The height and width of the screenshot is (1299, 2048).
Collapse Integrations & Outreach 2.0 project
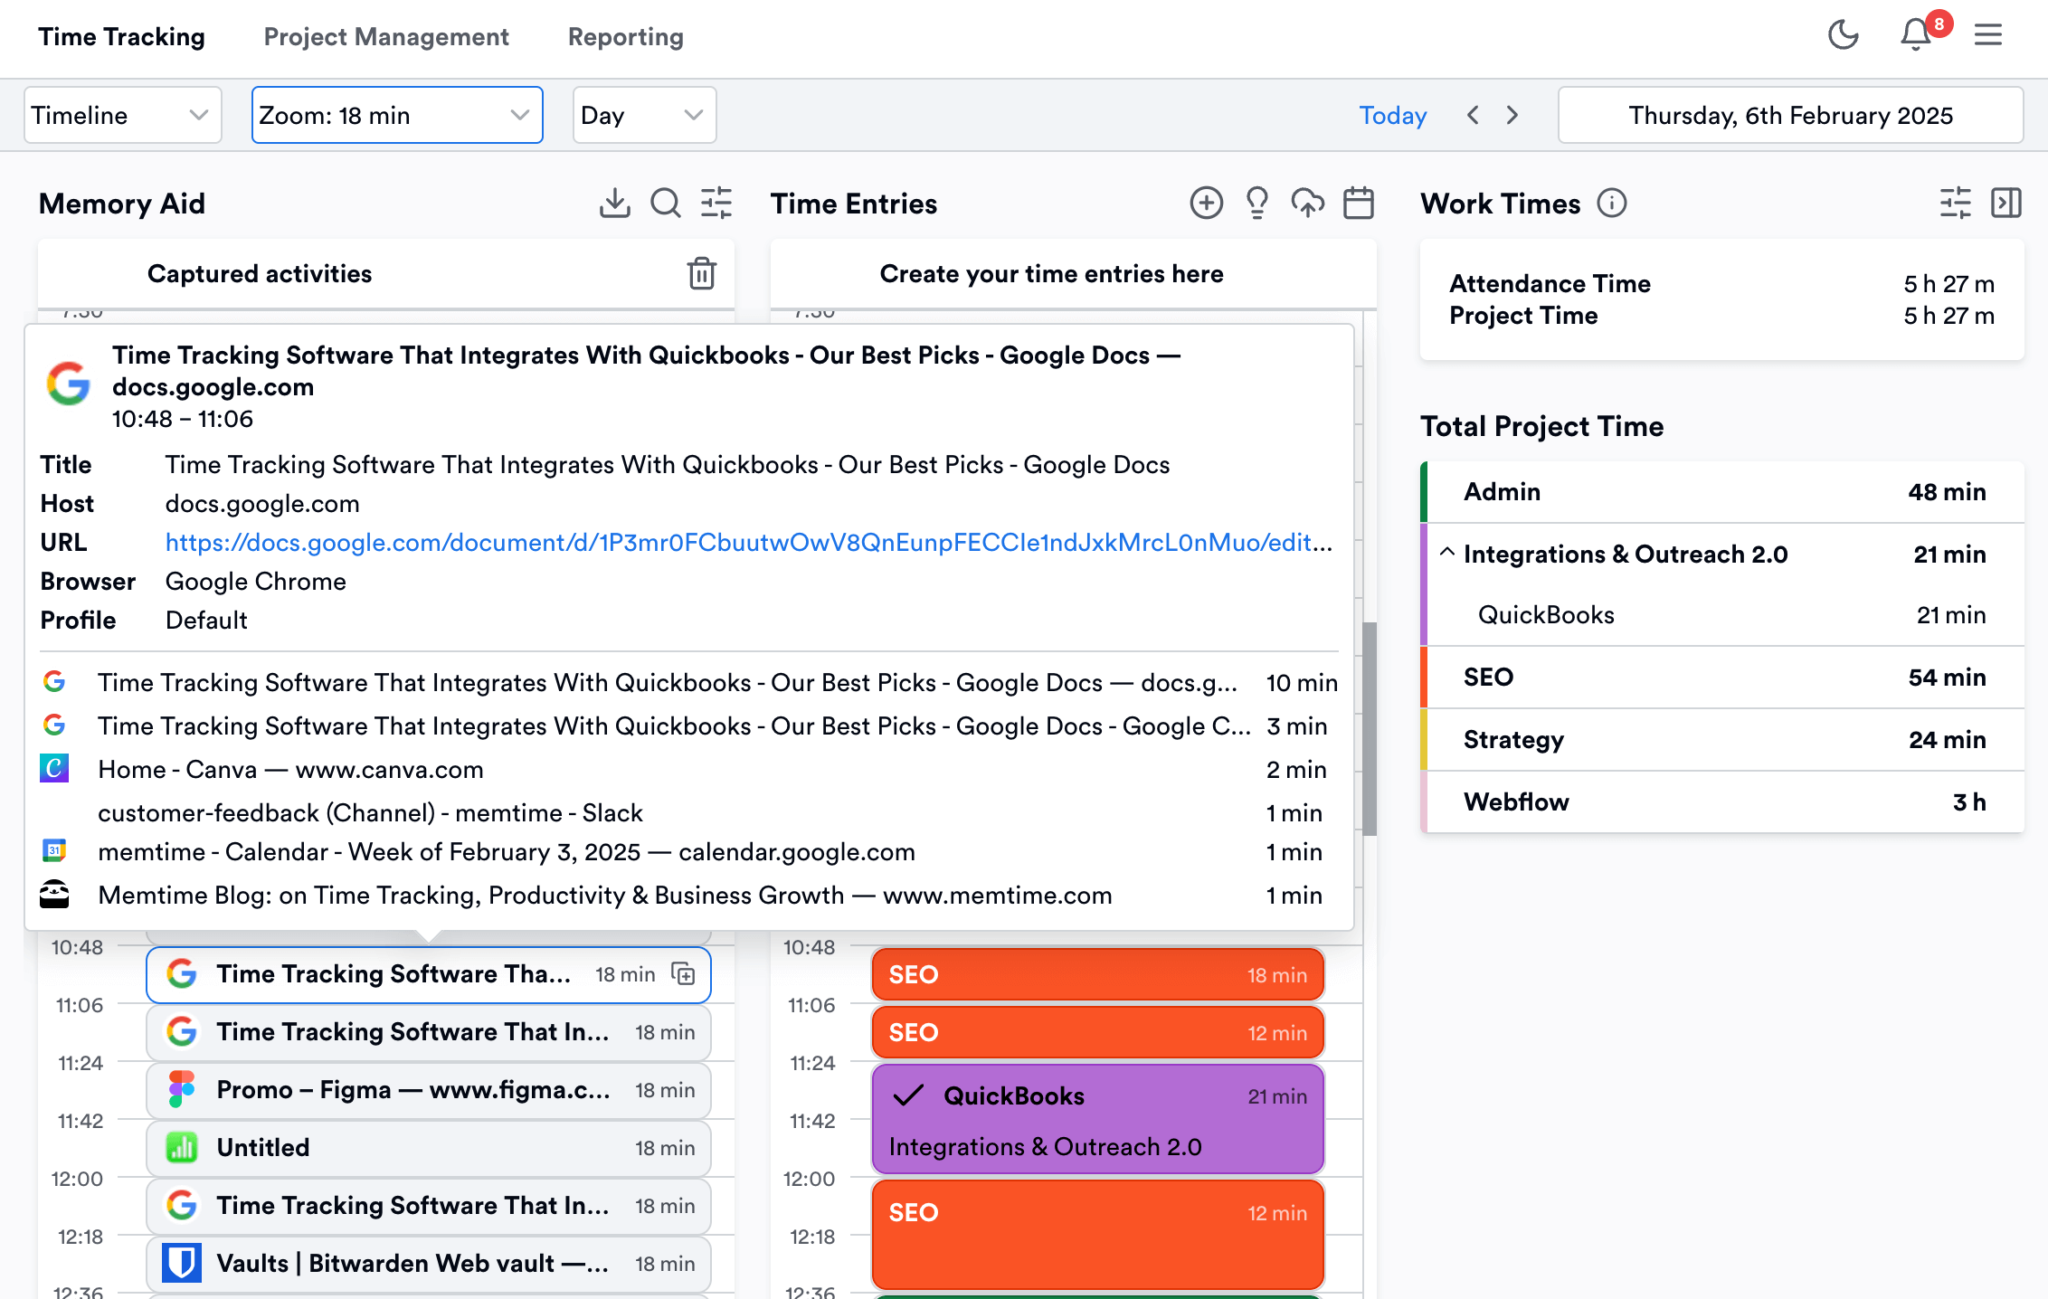tap(1447, 553)
